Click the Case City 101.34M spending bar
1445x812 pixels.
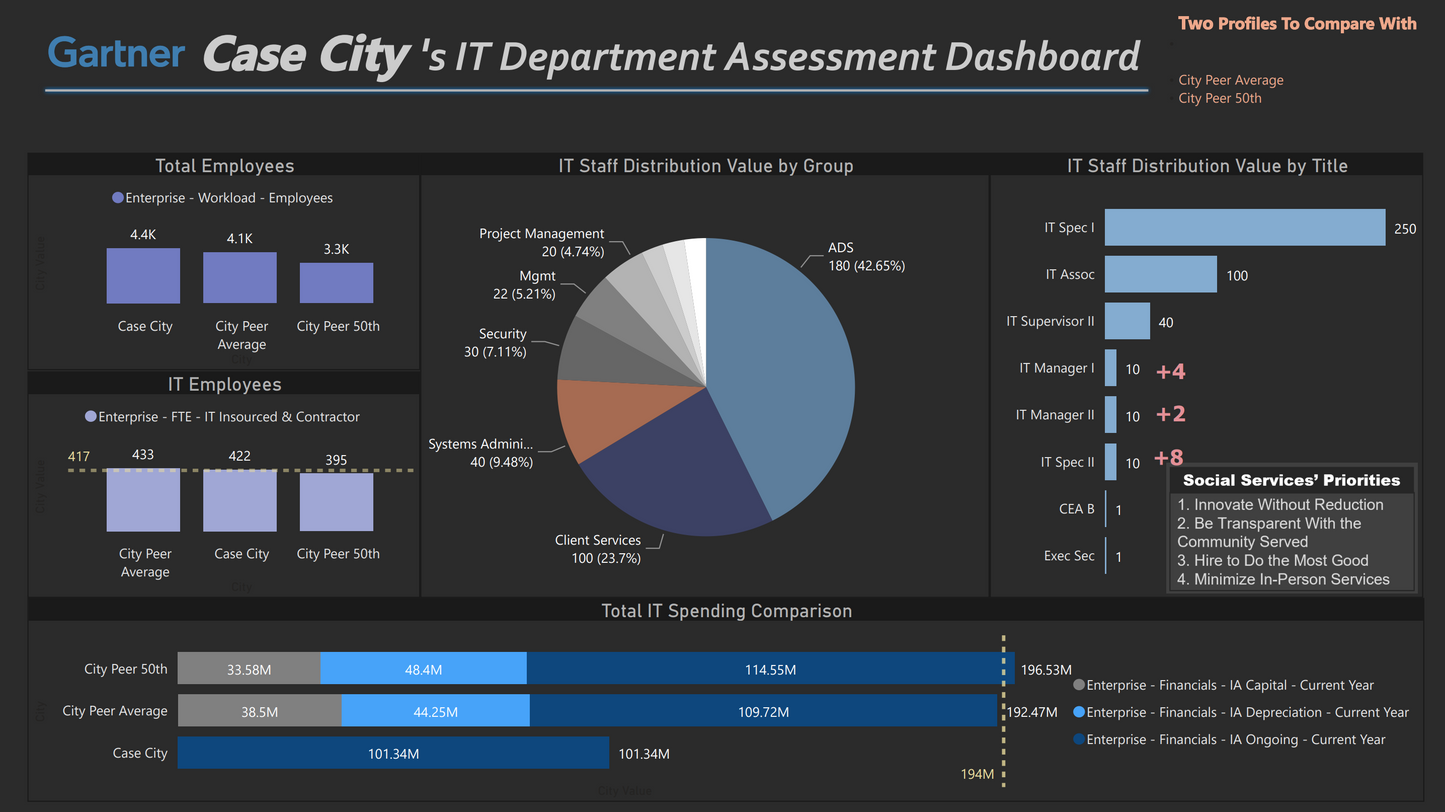click(393, 753)
